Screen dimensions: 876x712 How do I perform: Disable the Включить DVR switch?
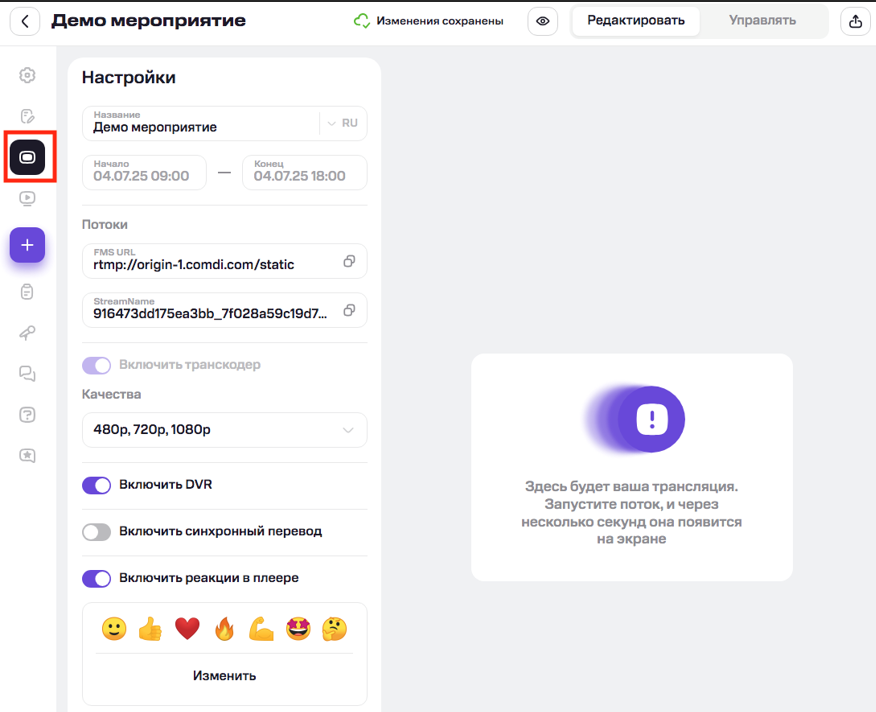tap(96, 485)
